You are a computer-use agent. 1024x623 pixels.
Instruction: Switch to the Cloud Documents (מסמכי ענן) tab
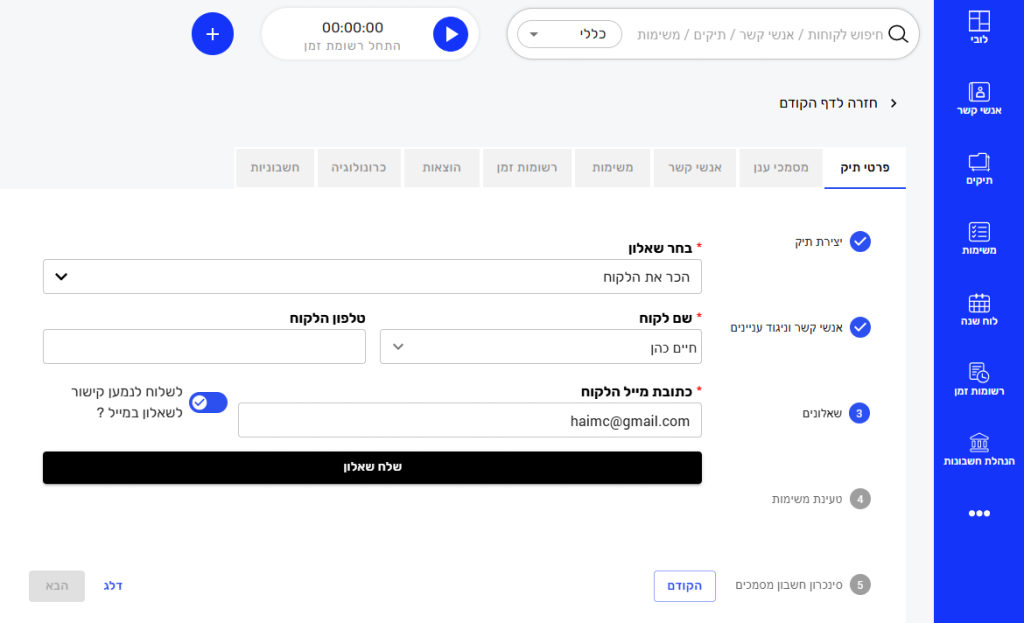pos(781,168)
